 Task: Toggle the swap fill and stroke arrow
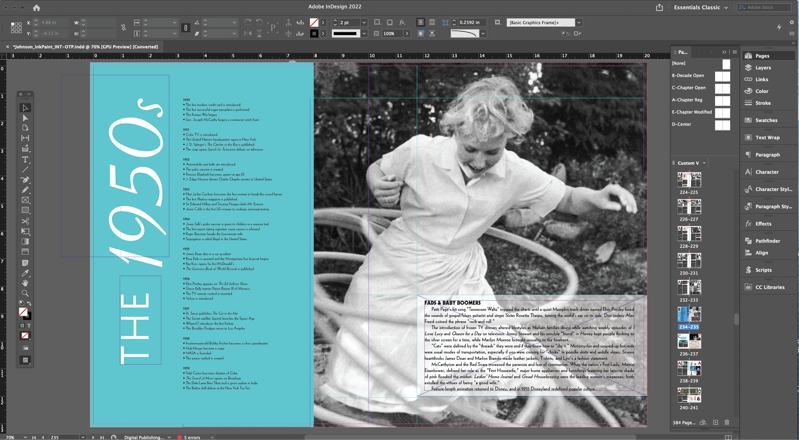tap(29, 304)
